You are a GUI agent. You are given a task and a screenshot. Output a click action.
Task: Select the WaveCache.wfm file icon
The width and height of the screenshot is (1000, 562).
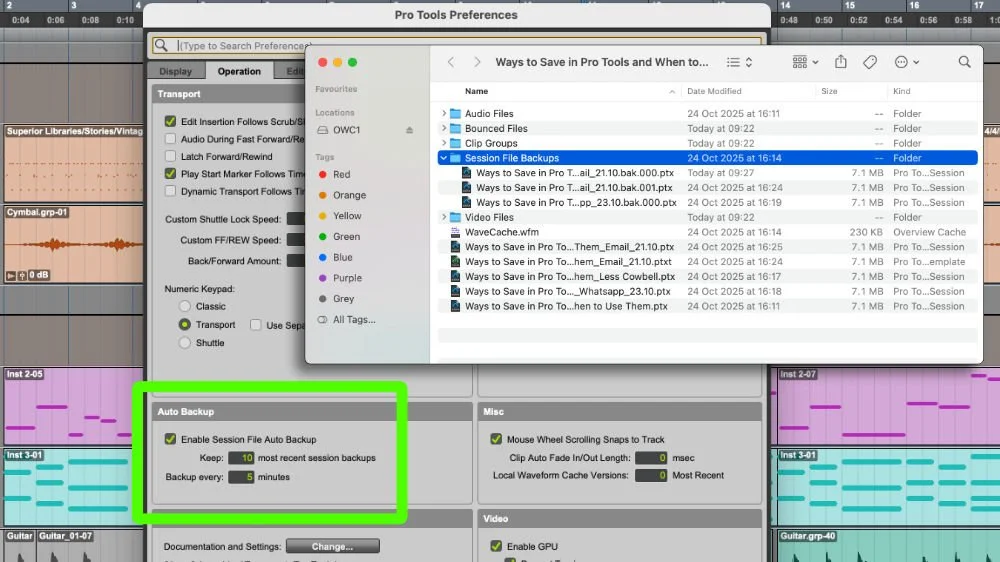[x=455, y=232]
